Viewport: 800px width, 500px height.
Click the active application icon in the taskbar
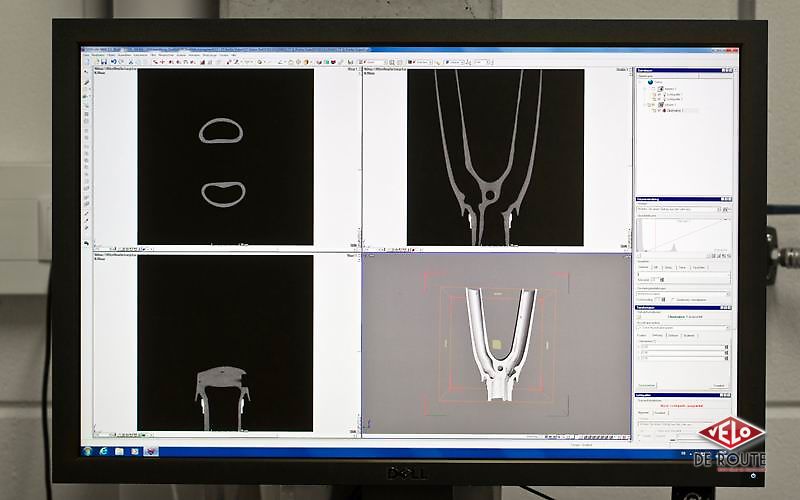pyautogui.click(x=151, y=452)
